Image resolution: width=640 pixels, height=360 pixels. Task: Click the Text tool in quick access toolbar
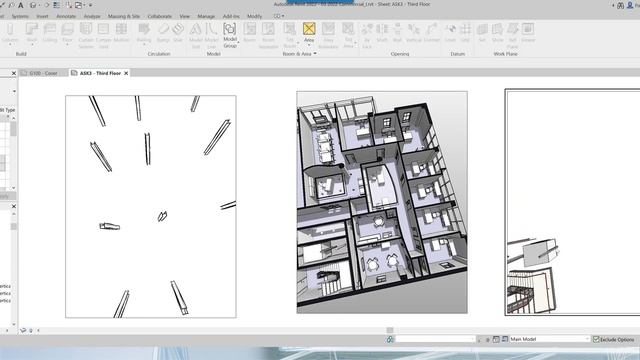pos(21,5)
